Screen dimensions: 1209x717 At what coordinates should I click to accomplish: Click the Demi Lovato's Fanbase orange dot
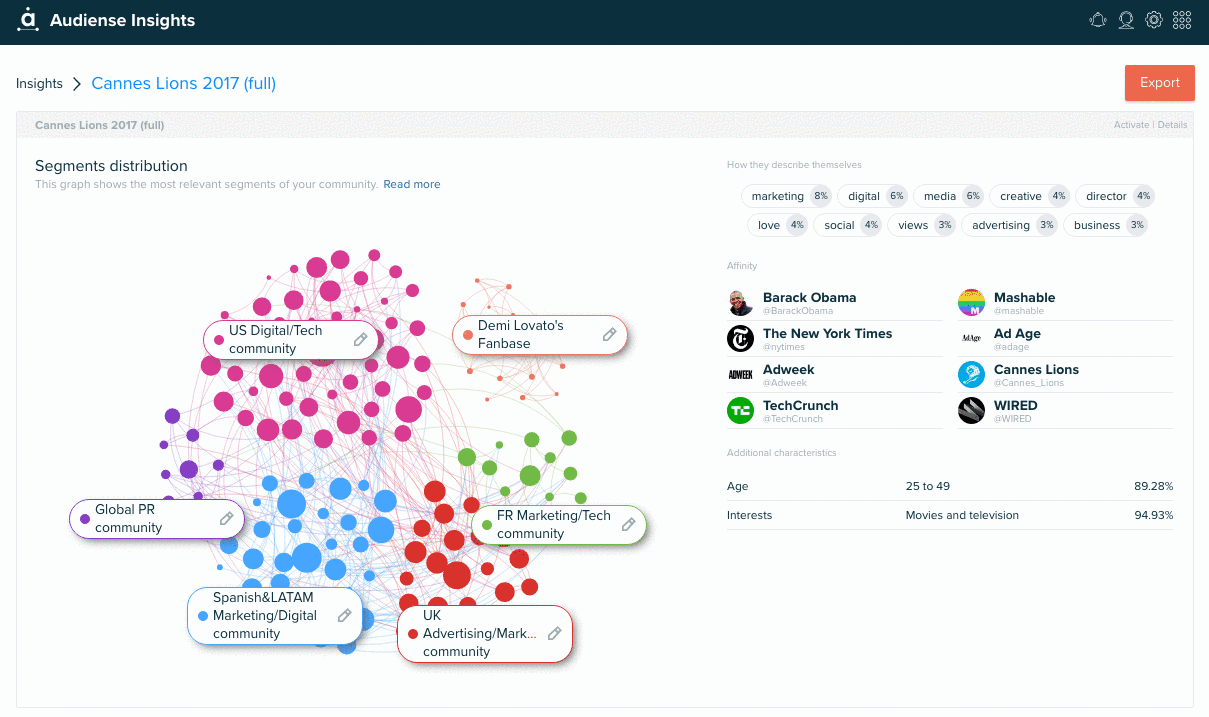pyautogui.click(x=468, y=335)
